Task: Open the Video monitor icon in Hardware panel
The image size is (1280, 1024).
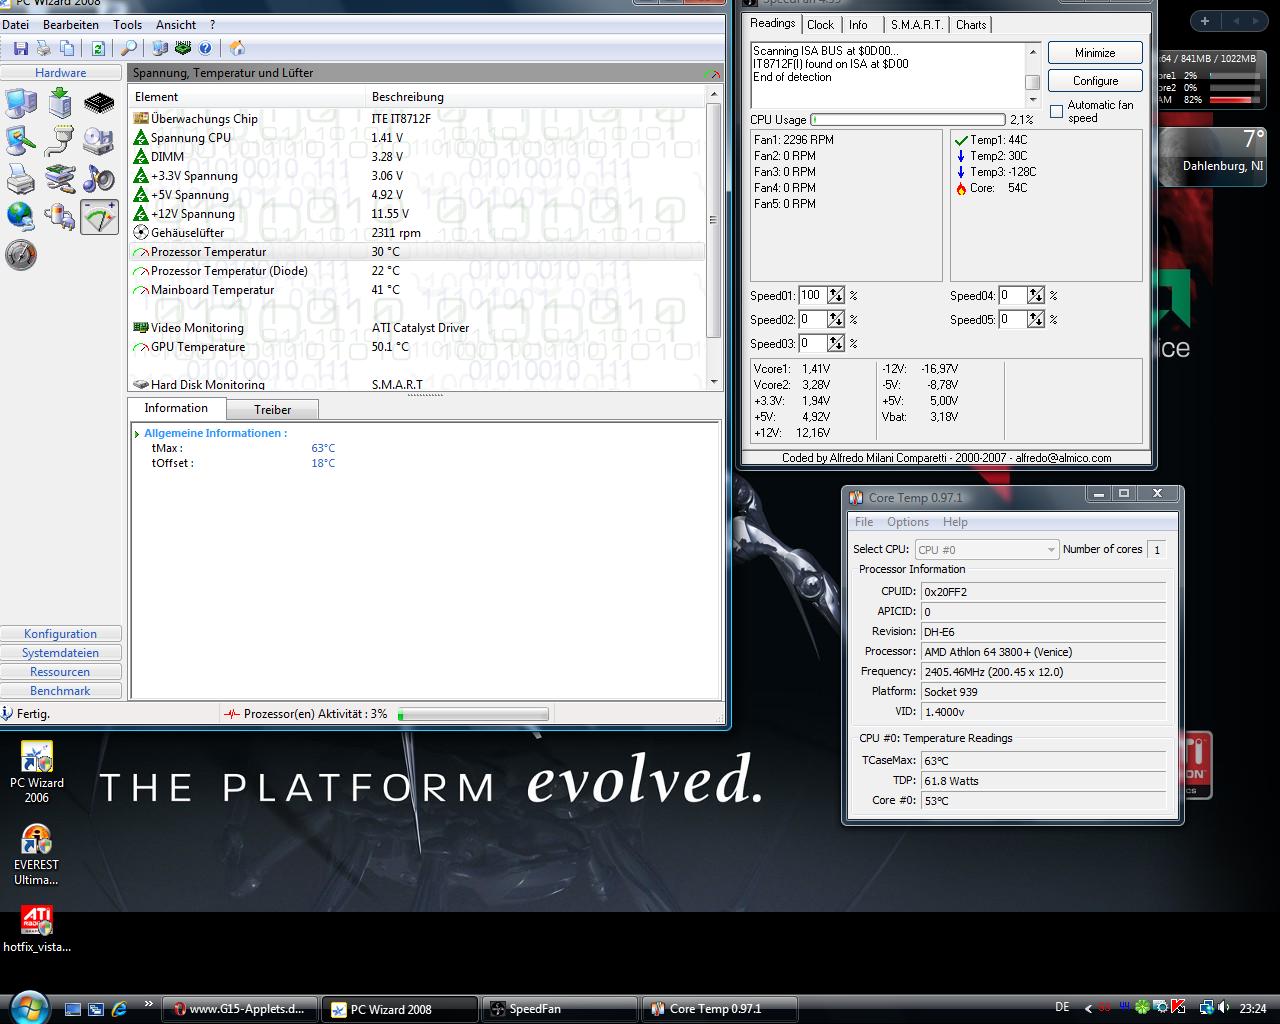Action: click(21, 141)
